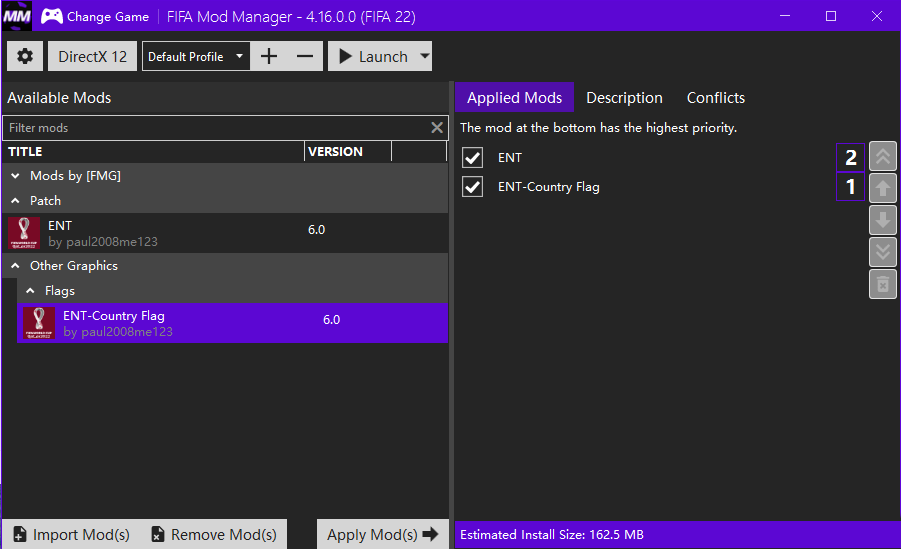Launch the game with mods
901x549 pixels.
click(x=373, y=56)
